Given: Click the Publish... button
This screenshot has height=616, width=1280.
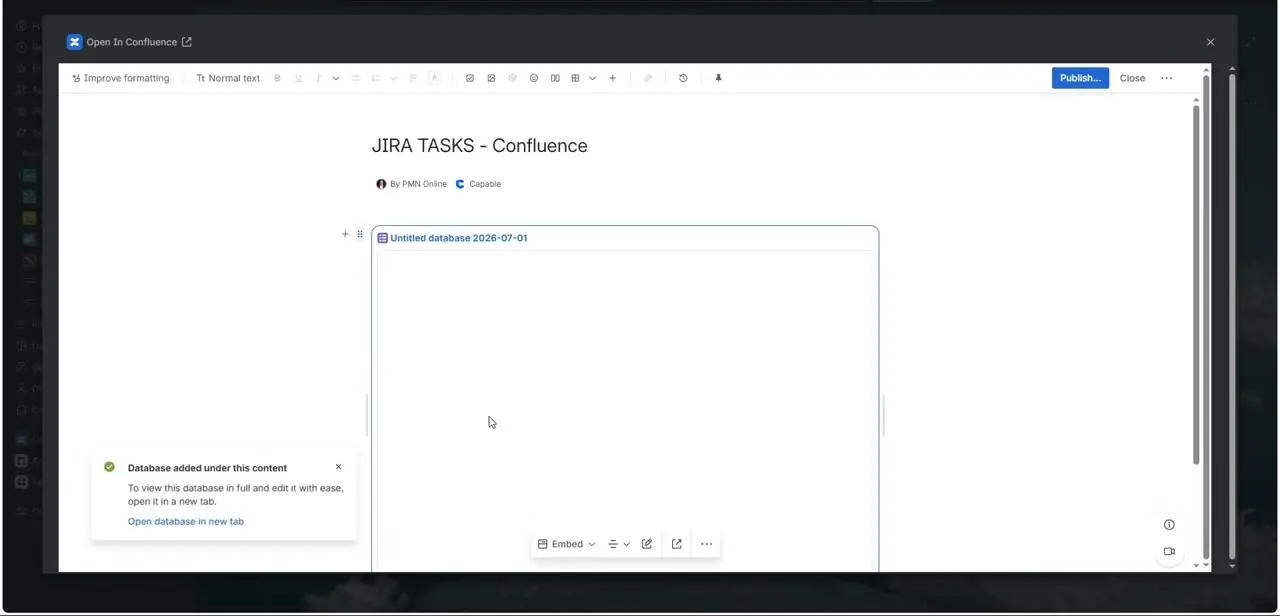Looking at the screenshot, I should coord(1080,78).
